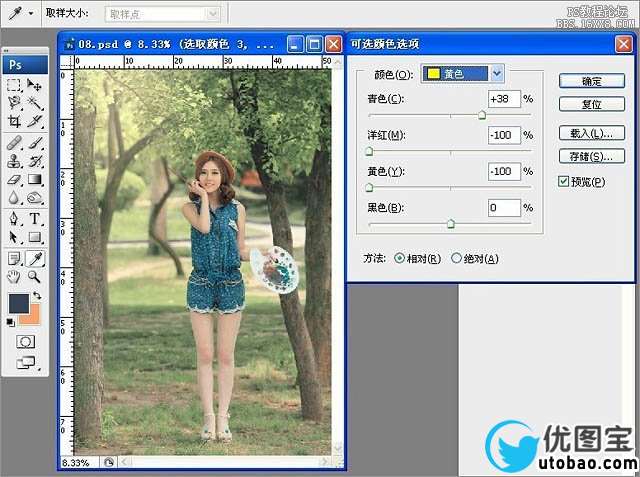Click the 复位 (Reset) button
Viewport: 640px width, 477px height.
click(x=592, y=104)
